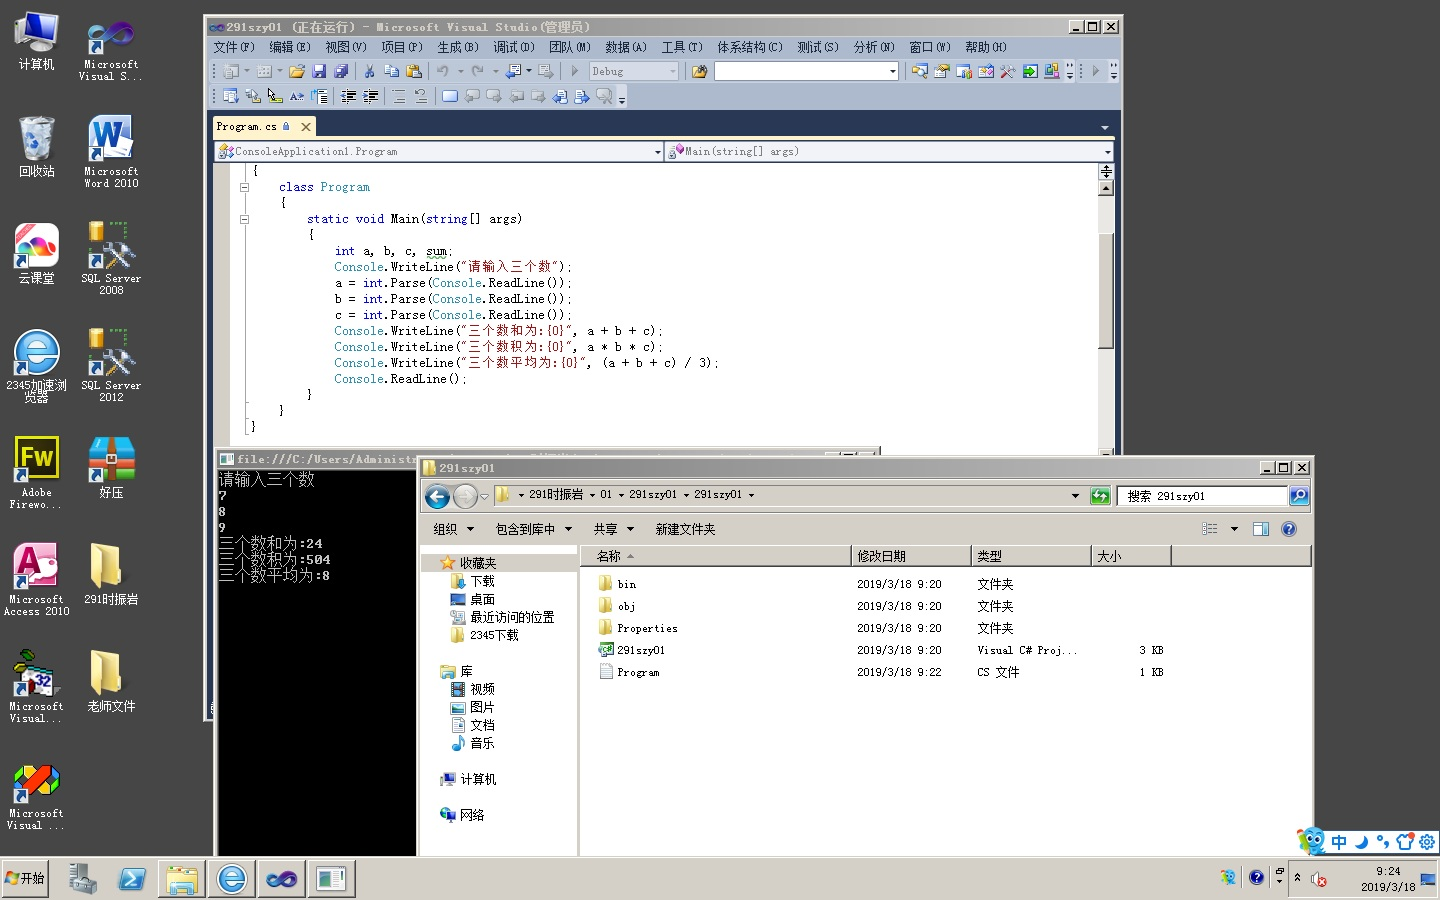
Task: Select 桌面 in Explorer favorites
Action: pos(482,599)
